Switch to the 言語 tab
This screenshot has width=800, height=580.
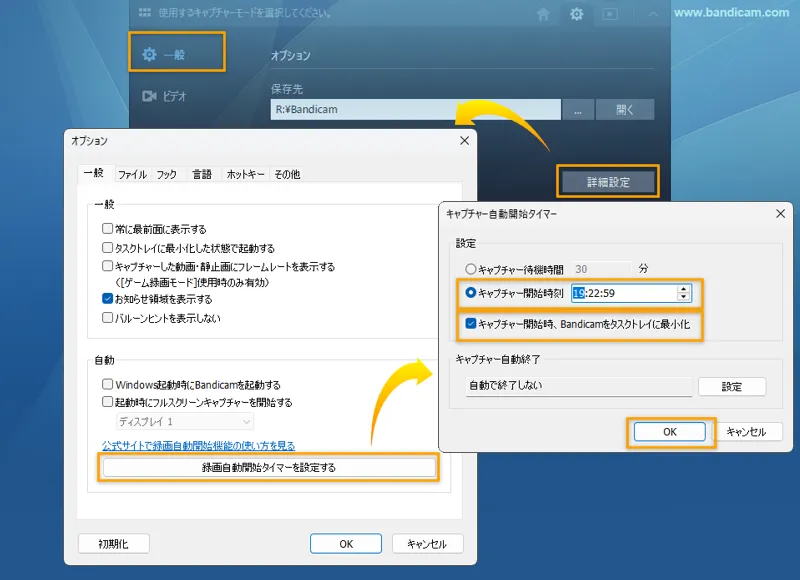(x=202, y=174)
